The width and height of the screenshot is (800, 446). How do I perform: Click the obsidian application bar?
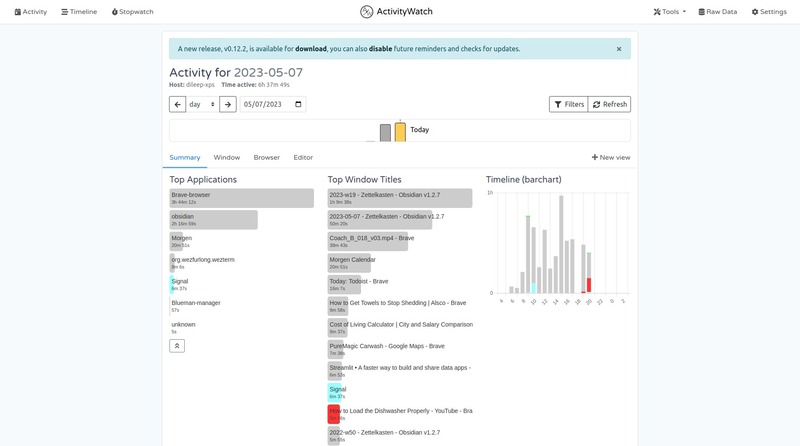(213, 220)
